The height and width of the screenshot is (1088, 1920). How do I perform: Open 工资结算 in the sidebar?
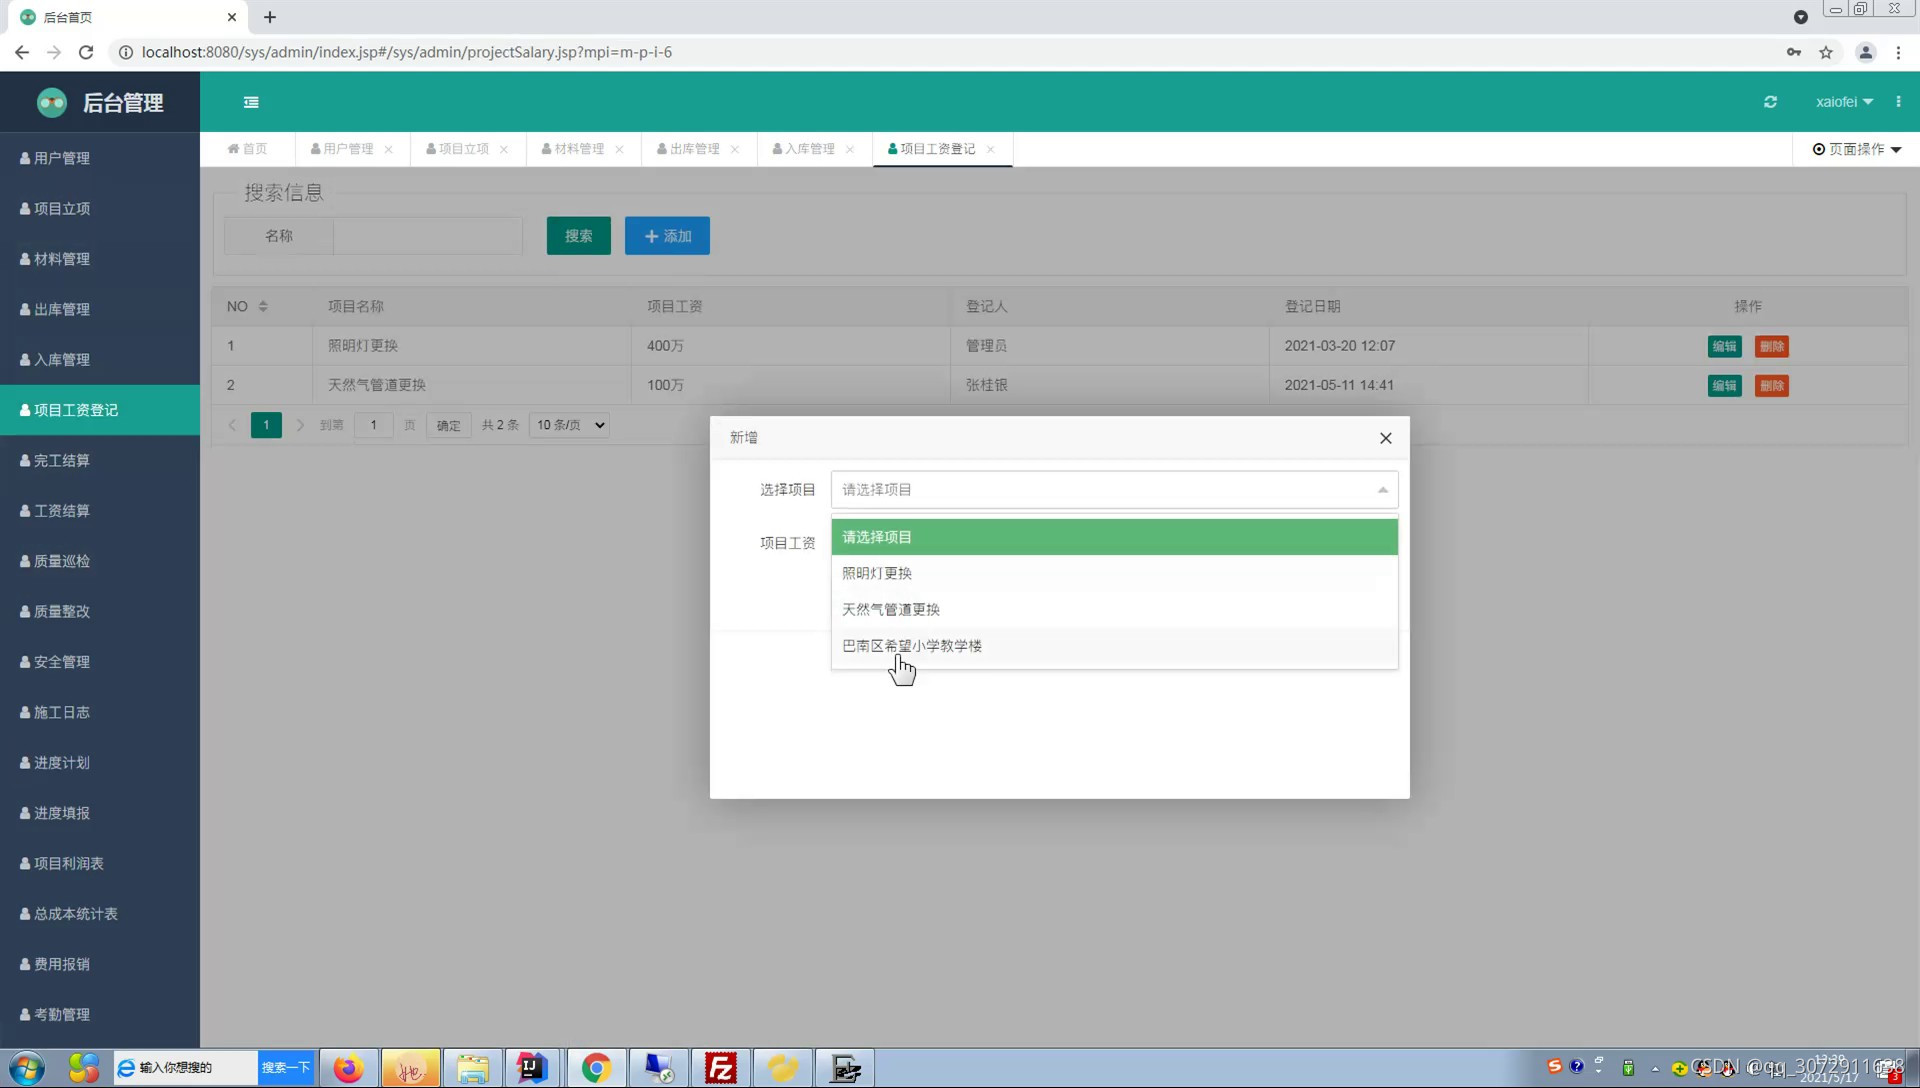click(x=100, y=511)
